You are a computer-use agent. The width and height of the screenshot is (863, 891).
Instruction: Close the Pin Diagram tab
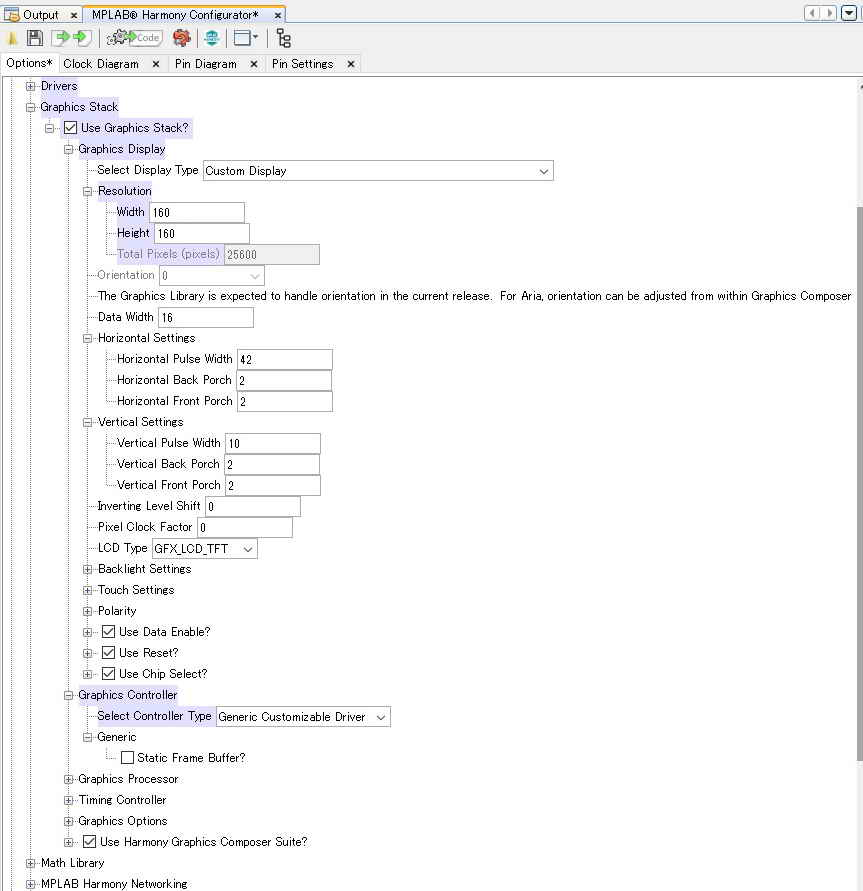254,64
